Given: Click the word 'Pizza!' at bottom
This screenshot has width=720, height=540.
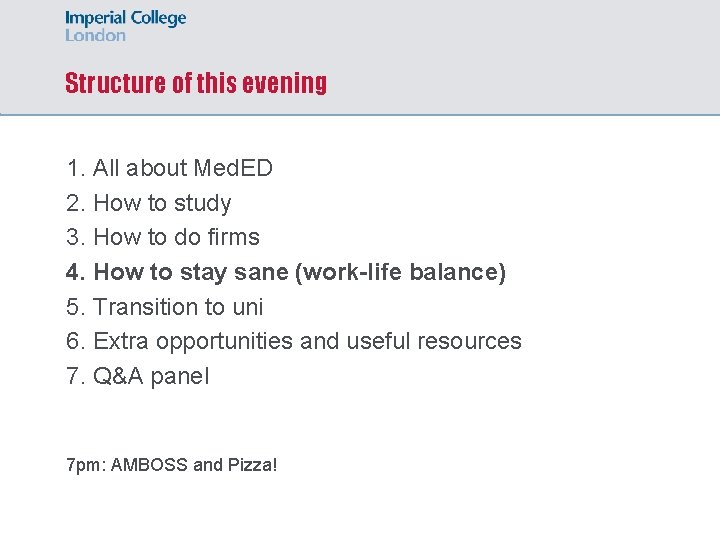Looking at the screenshot, I should [x=253, y=465].
